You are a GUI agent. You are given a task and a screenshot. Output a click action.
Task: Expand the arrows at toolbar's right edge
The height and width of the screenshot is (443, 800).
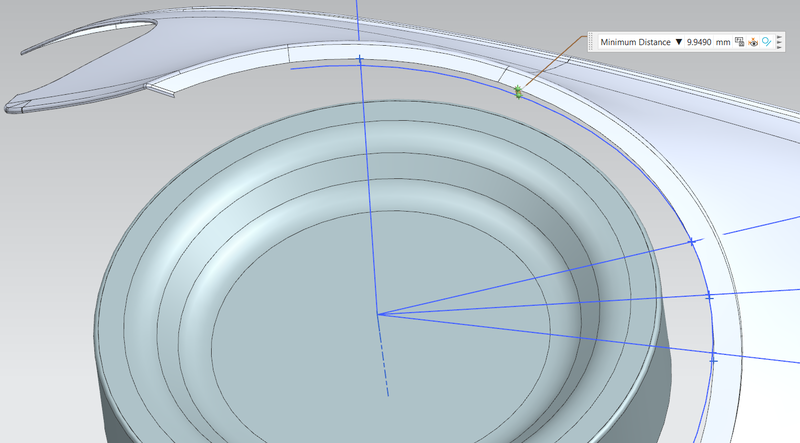coord(778,43)
